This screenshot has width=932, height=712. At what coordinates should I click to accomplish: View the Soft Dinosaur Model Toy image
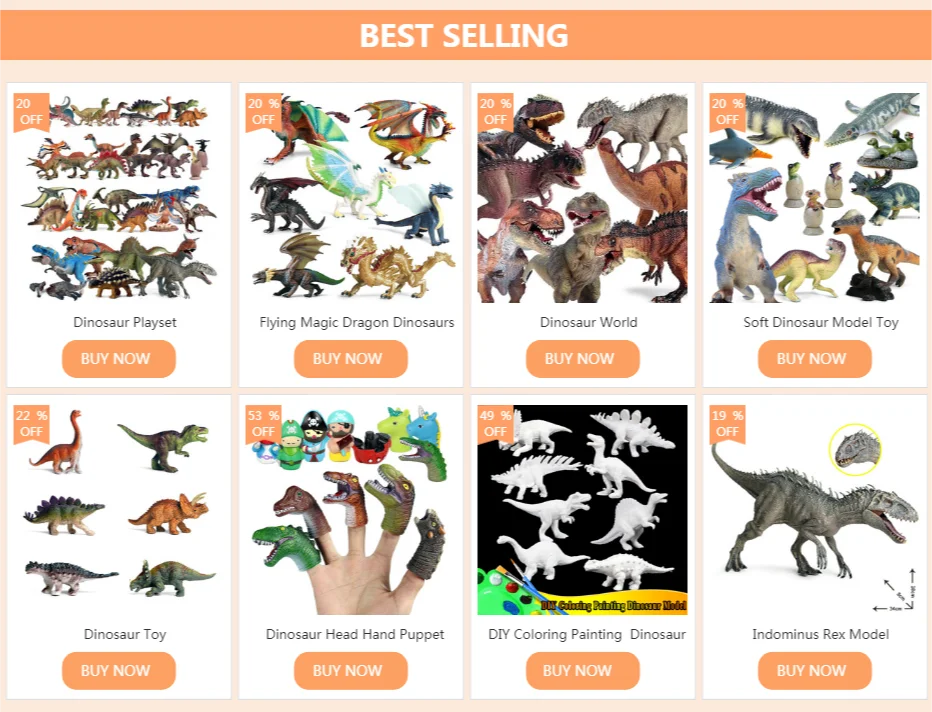click(x=814, y=197)
